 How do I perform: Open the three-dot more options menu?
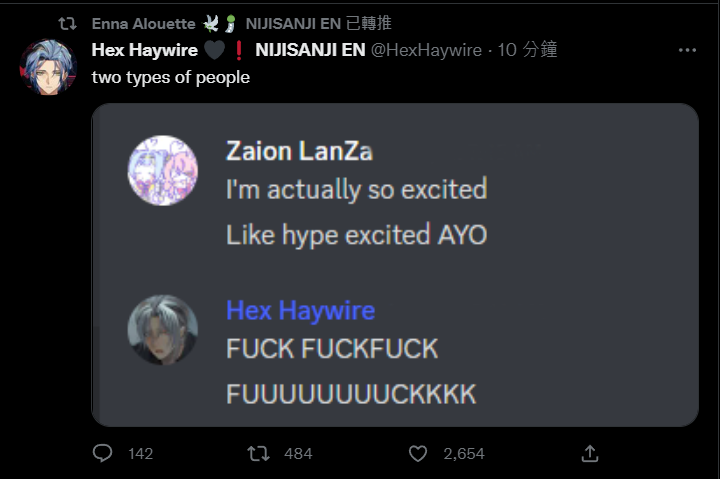pos(687,50)
